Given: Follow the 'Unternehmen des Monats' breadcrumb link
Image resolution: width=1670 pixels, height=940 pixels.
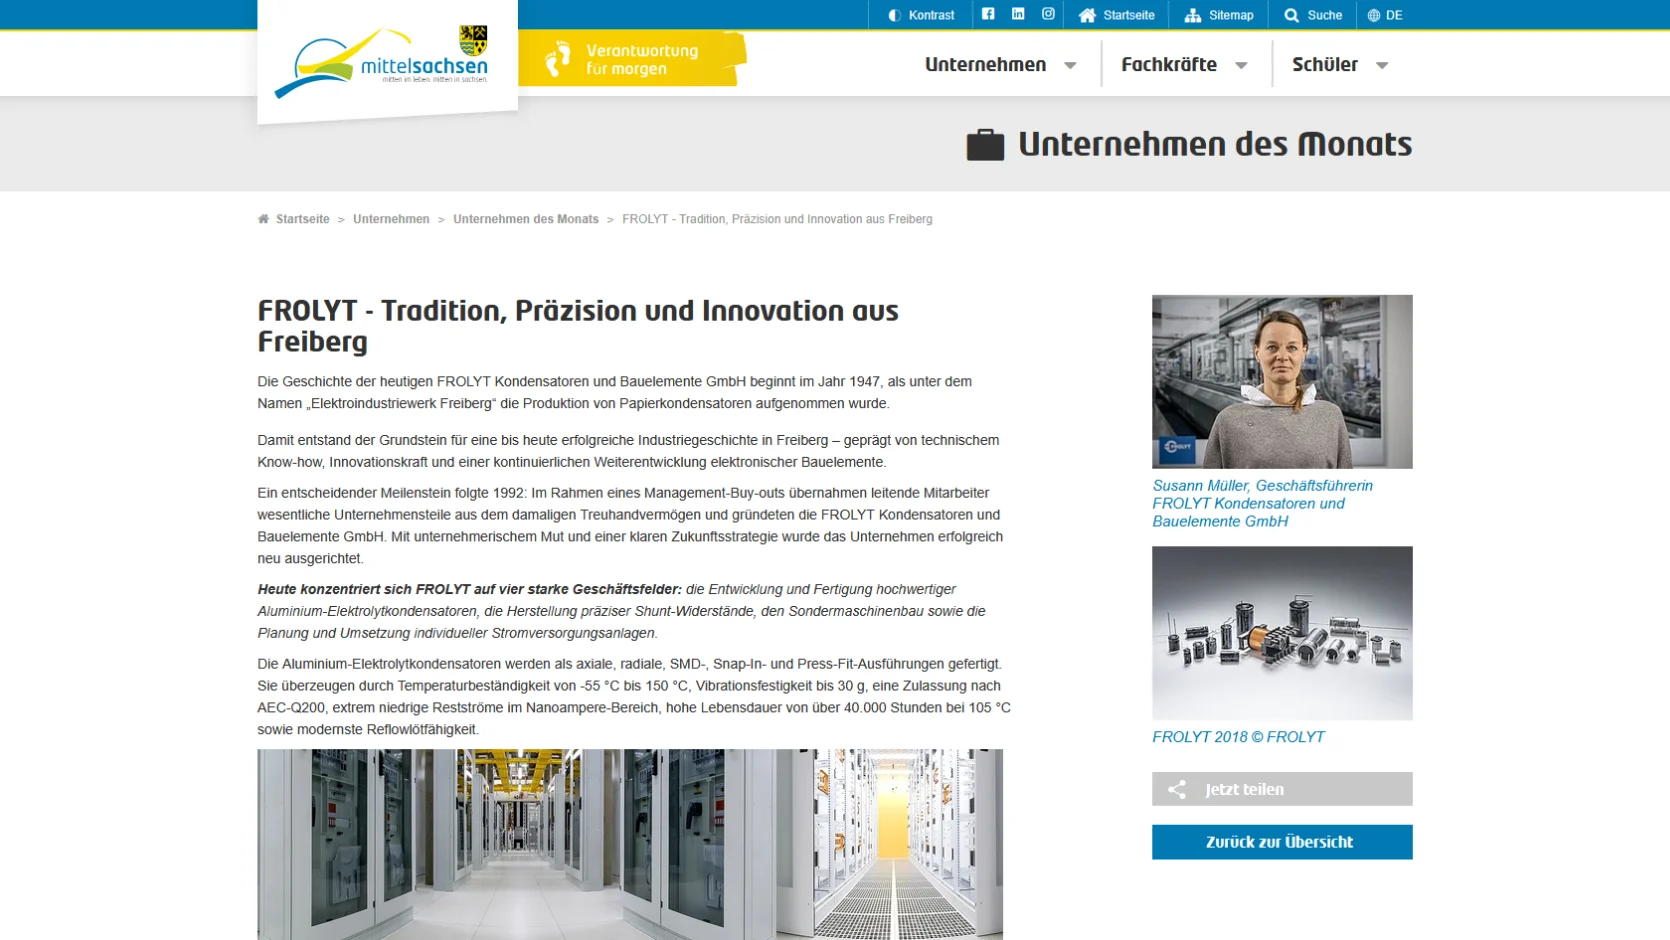Looking at the screenshot, I should tap(526, 219).
